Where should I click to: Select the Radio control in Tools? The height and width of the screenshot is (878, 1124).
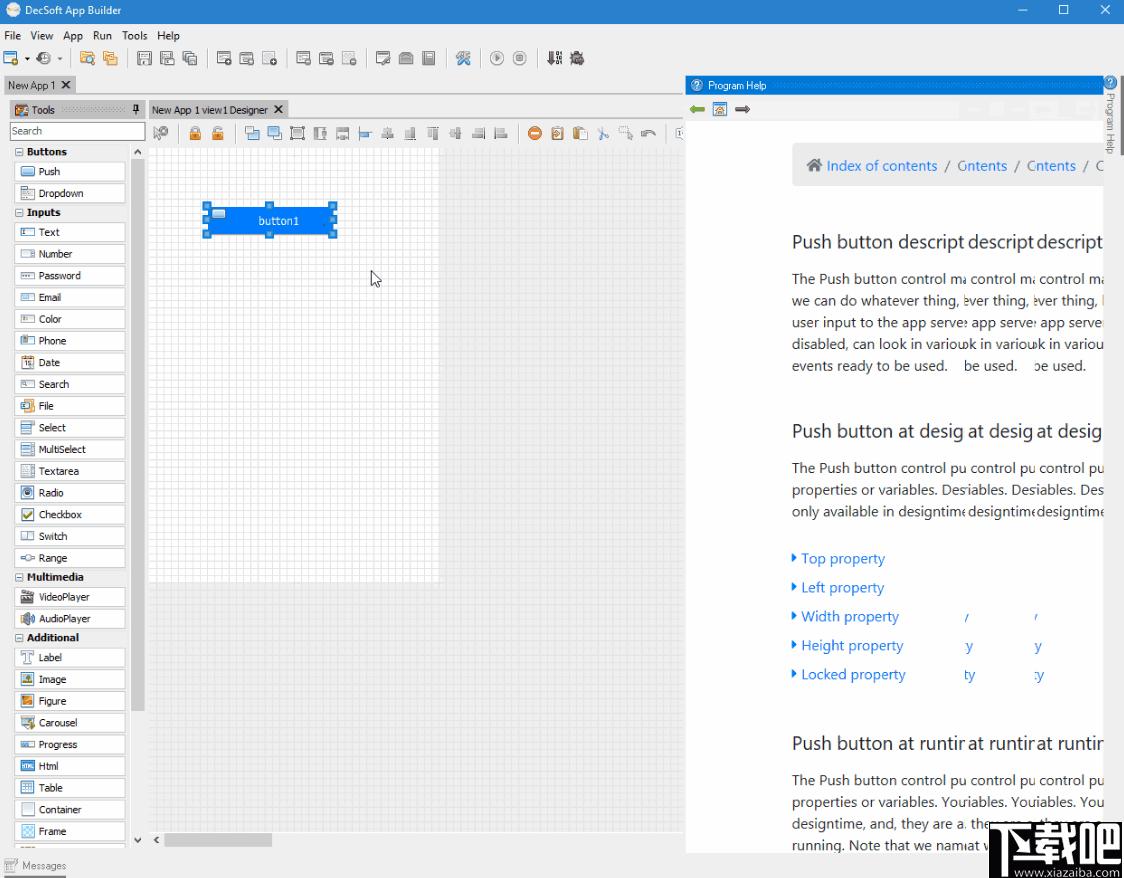pyautogui.click(x=70, y=493)
